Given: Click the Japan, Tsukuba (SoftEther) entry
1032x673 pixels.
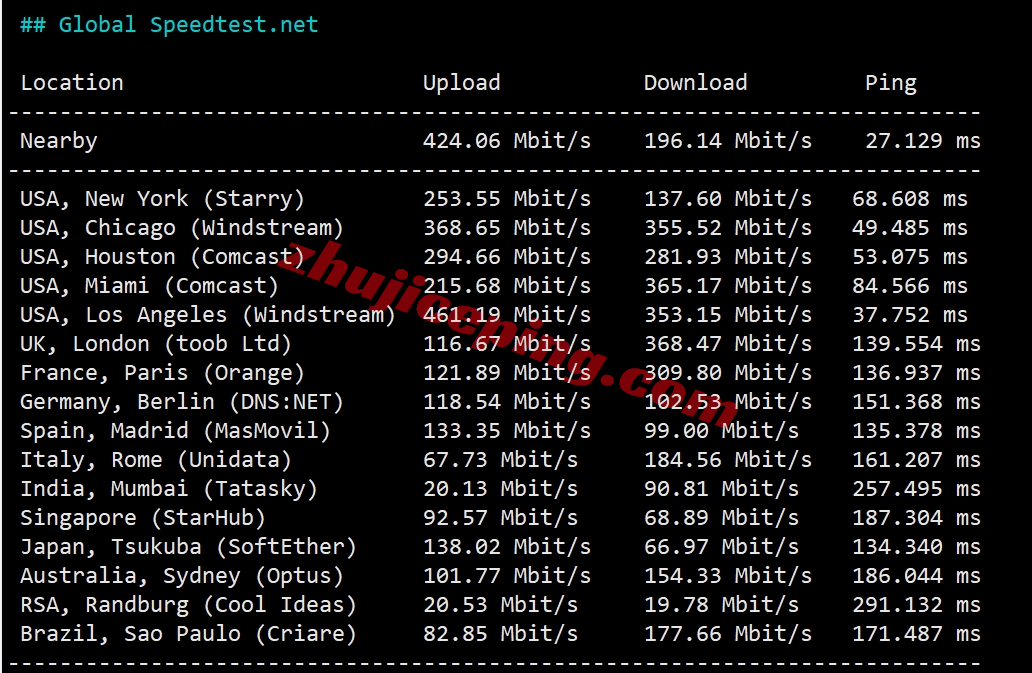Looking at the screenshot, I should click(188, 547).
